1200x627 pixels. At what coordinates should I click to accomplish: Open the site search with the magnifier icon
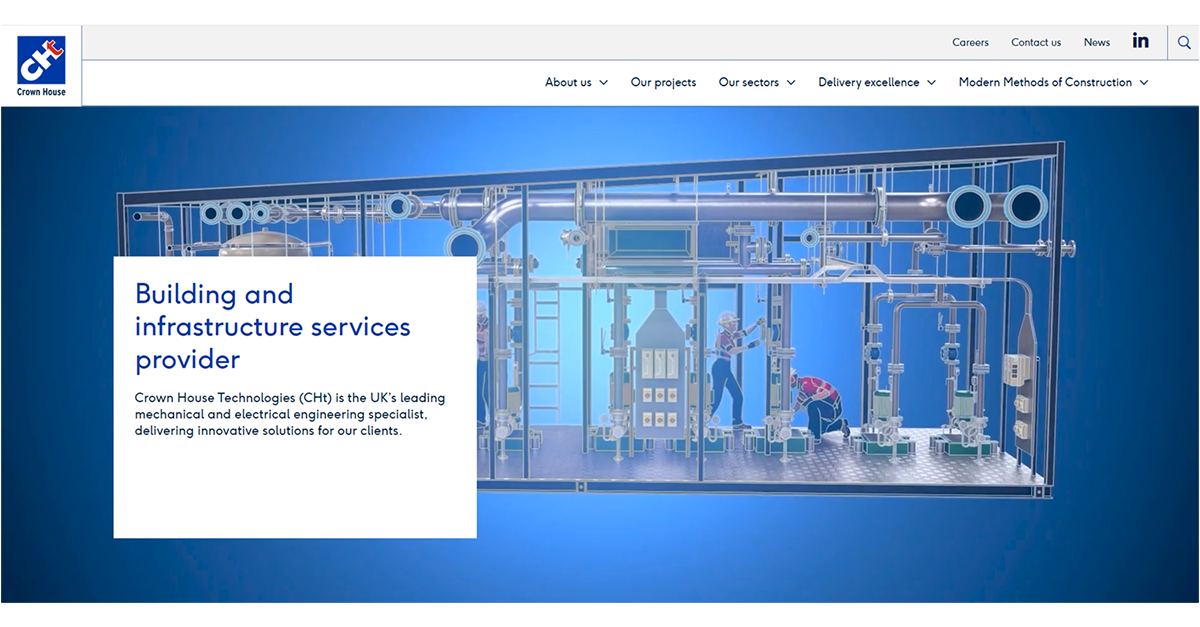[x=1184, y=42]
